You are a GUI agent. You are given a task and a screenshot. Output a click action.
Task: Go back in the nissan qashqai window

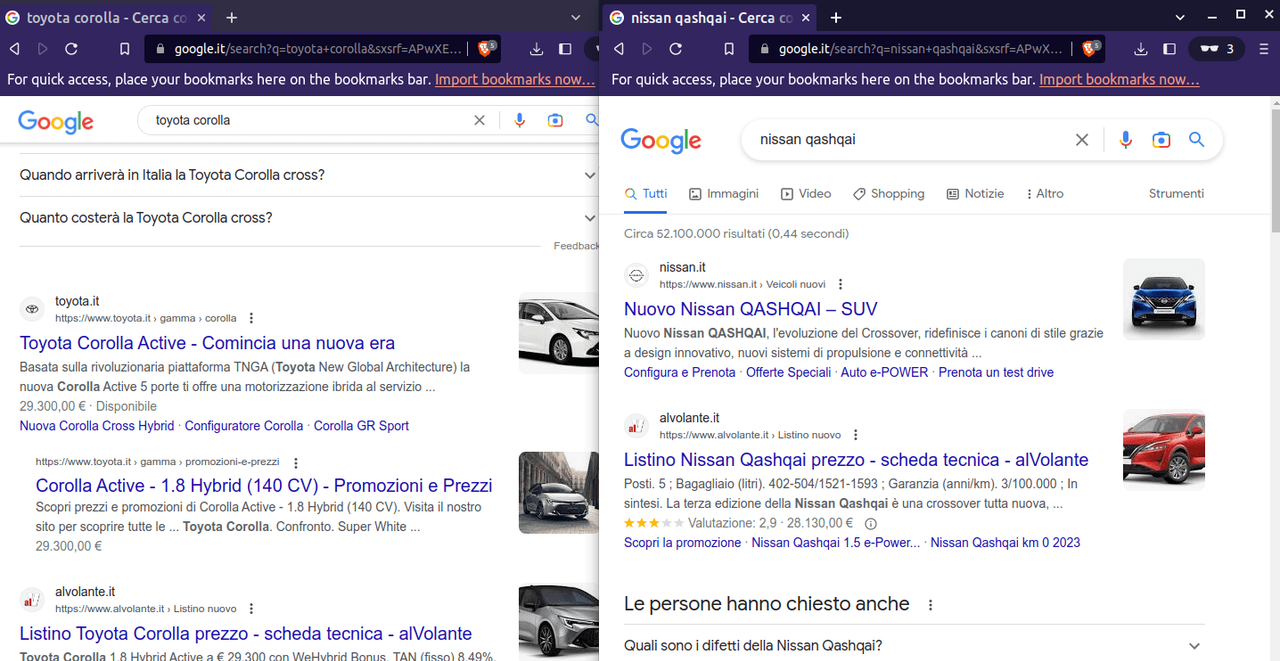(x=619, y=48)
